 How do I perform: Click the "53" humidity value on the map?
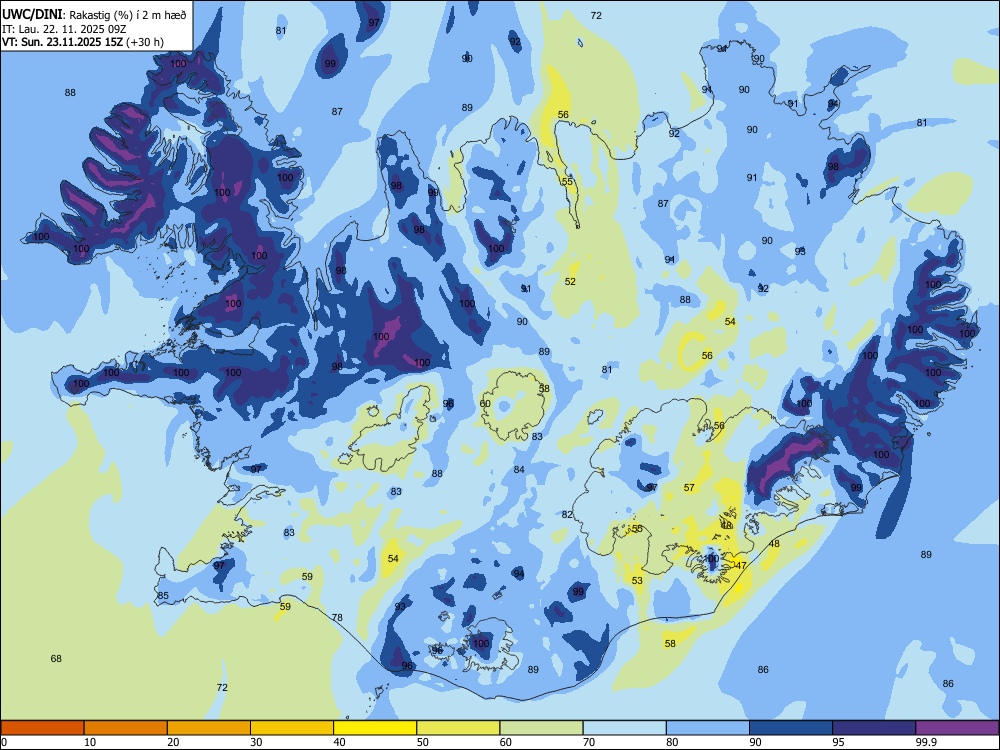pyautogui.click(x=637, y=580)
